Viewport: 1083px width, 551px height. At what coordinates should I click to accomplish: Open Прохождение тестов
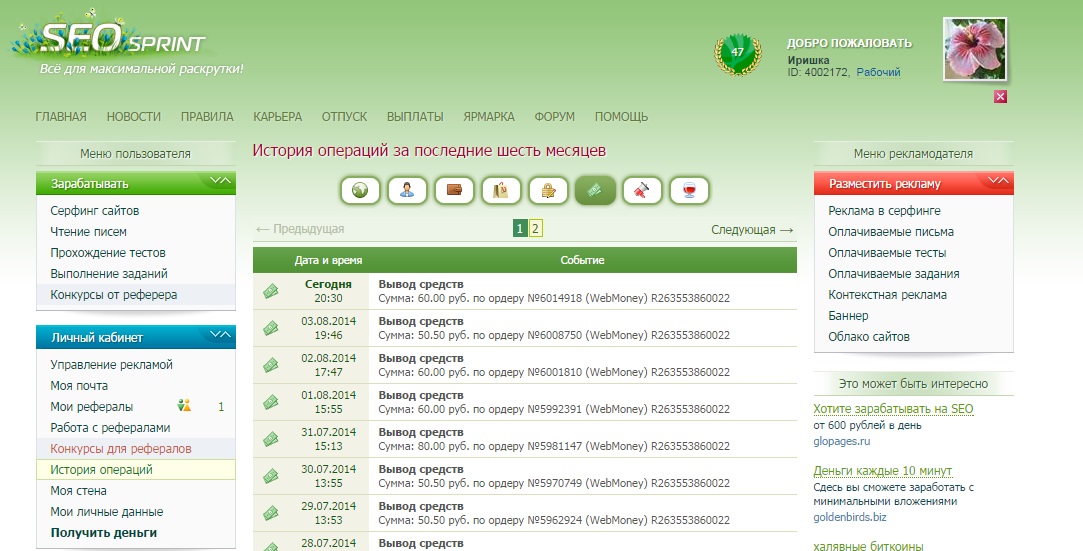108,253
